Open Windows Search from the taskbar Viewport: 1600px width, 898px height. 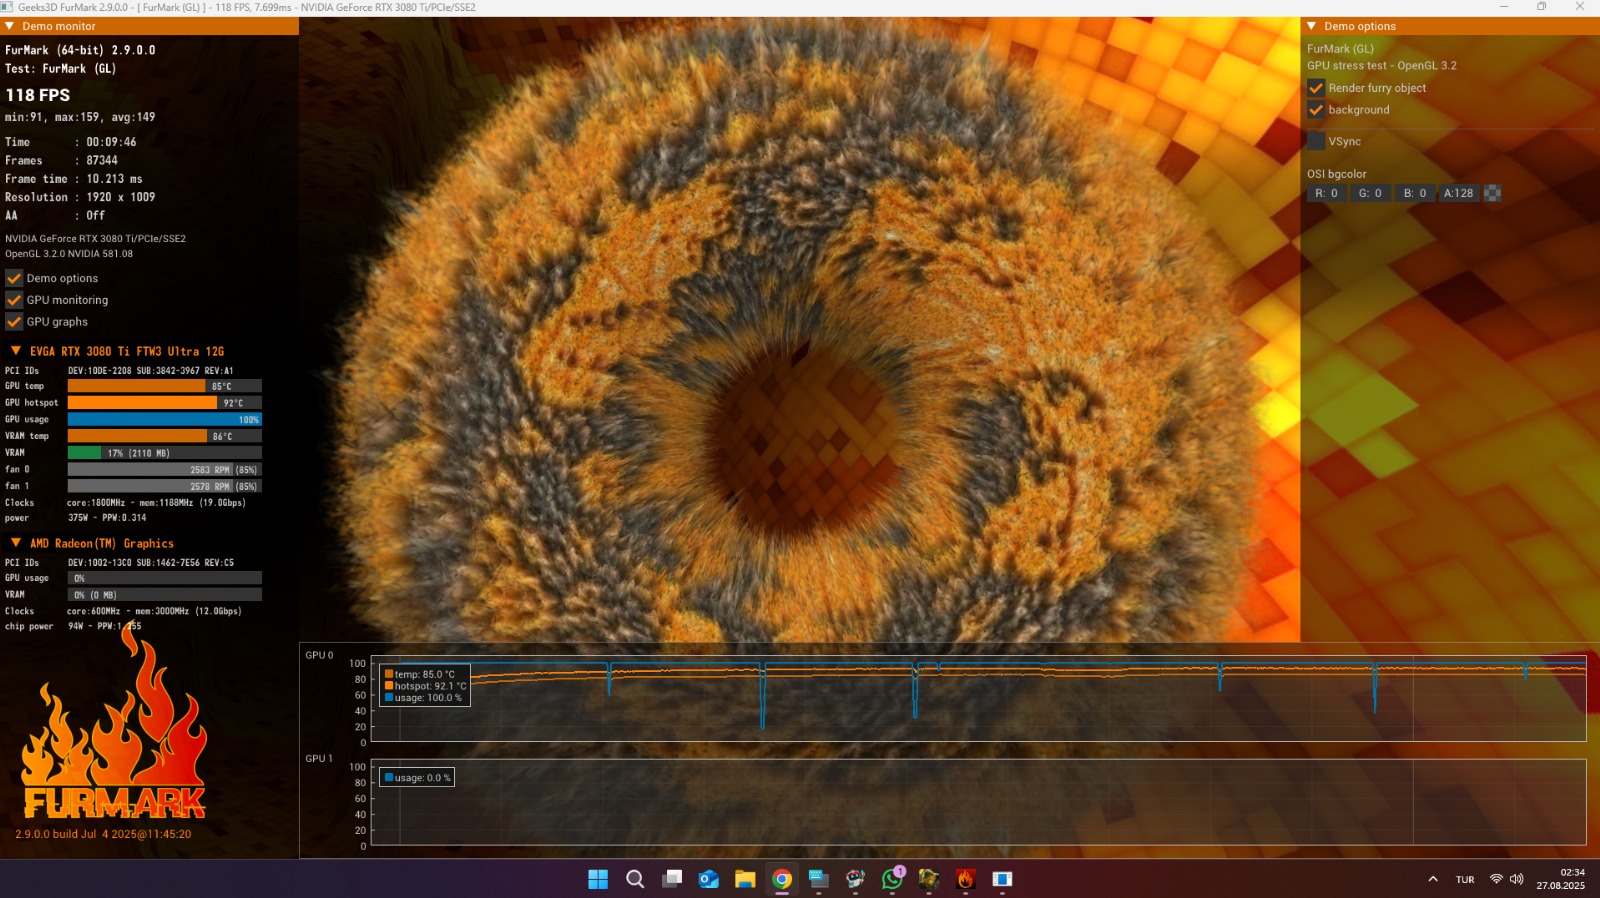635,879
